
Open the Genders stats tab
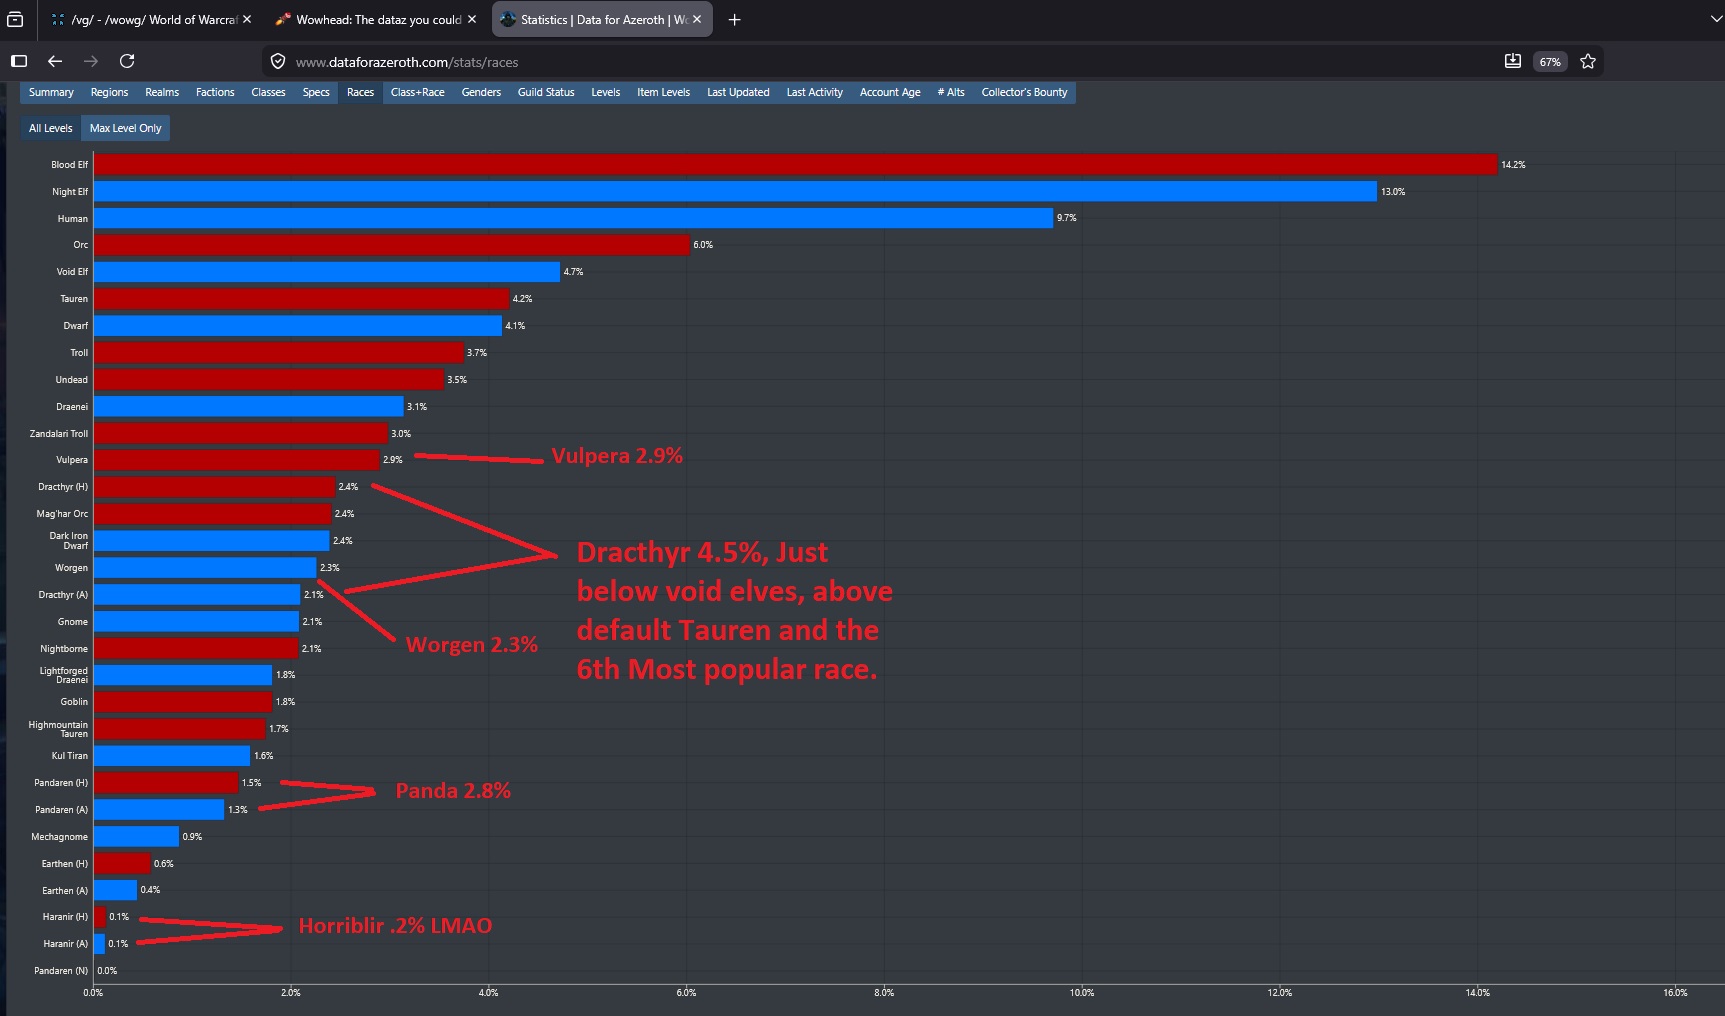point(481,92)
